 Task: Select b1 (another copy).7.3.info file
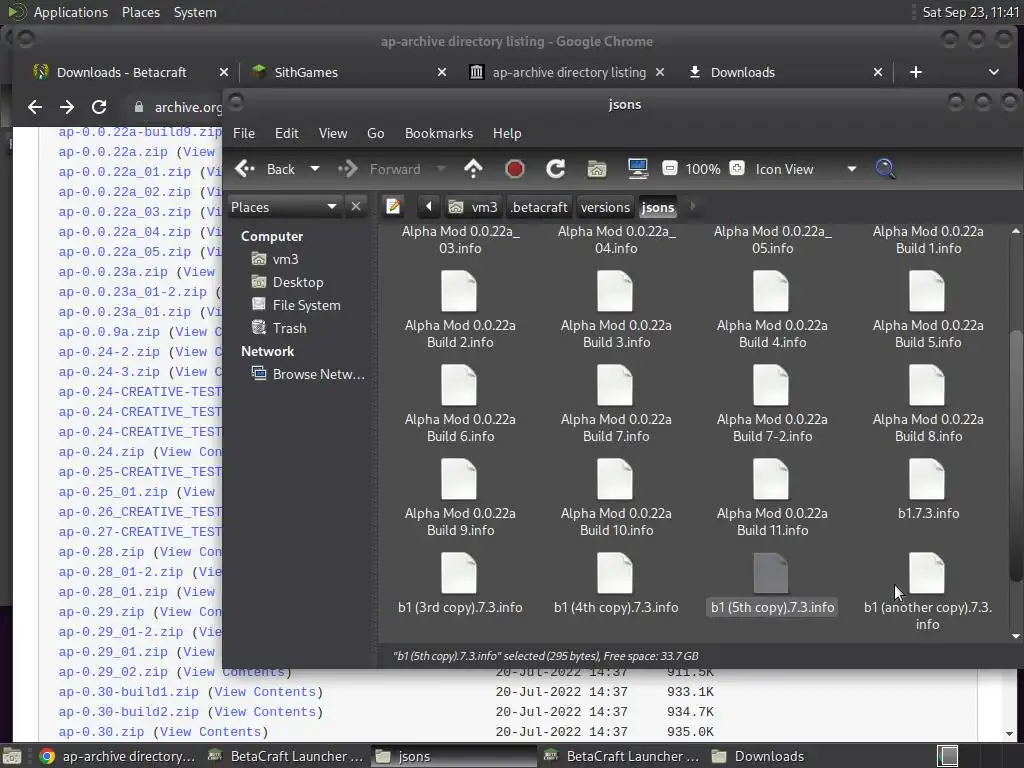(928, 592)
